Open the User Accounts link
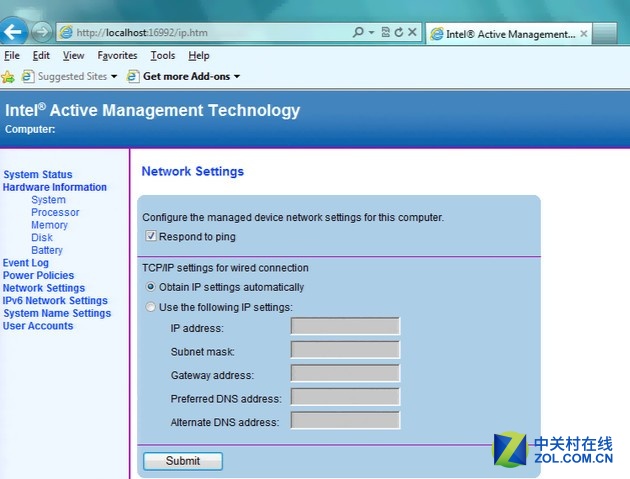The height and width of the screenshot is (479, 630). pyautogui.click(x=38, y=326)
